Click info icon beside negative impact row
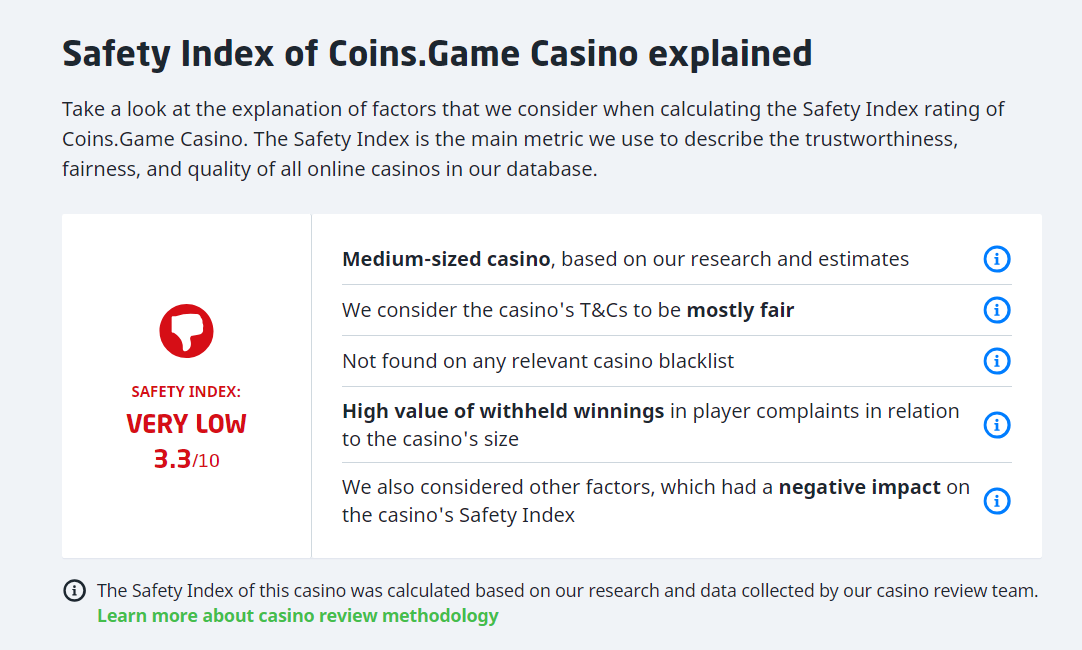Image resolution: width=1082 pixels, height=650 pixels. 996,501
